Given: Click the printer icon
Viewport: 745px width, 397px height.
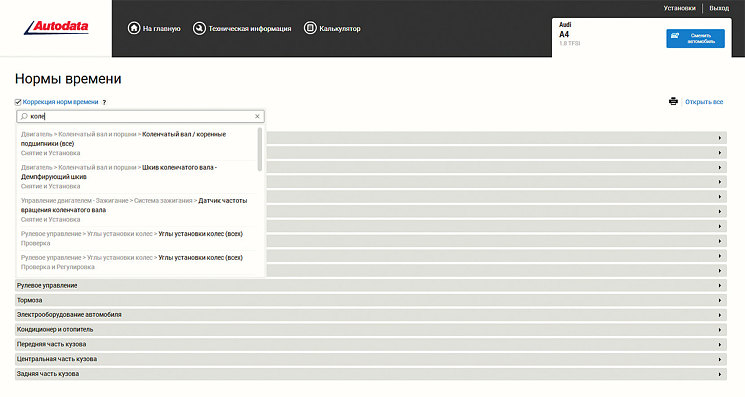Looking at the screenshot, I should click(673, 101).
